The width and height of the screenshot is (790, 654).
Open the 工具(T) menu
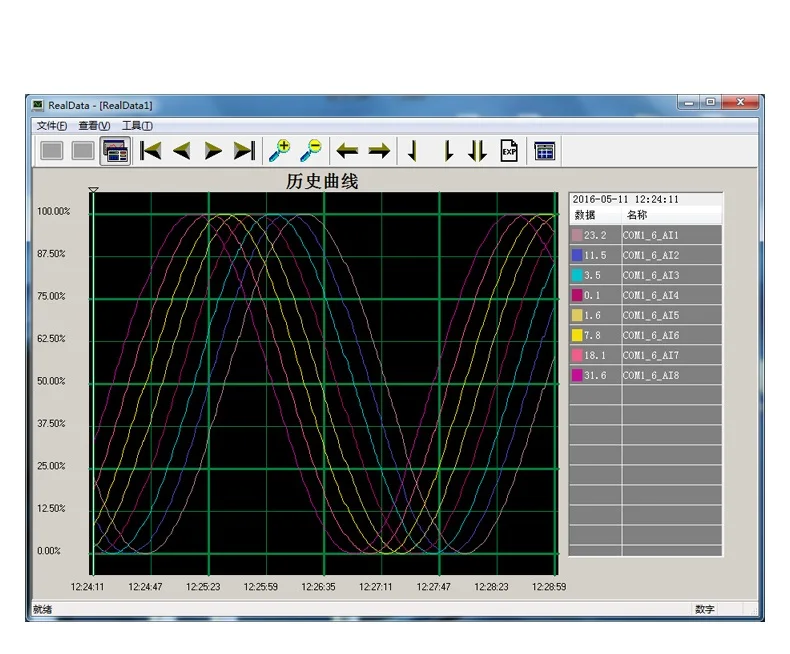[x=137, y=126]
